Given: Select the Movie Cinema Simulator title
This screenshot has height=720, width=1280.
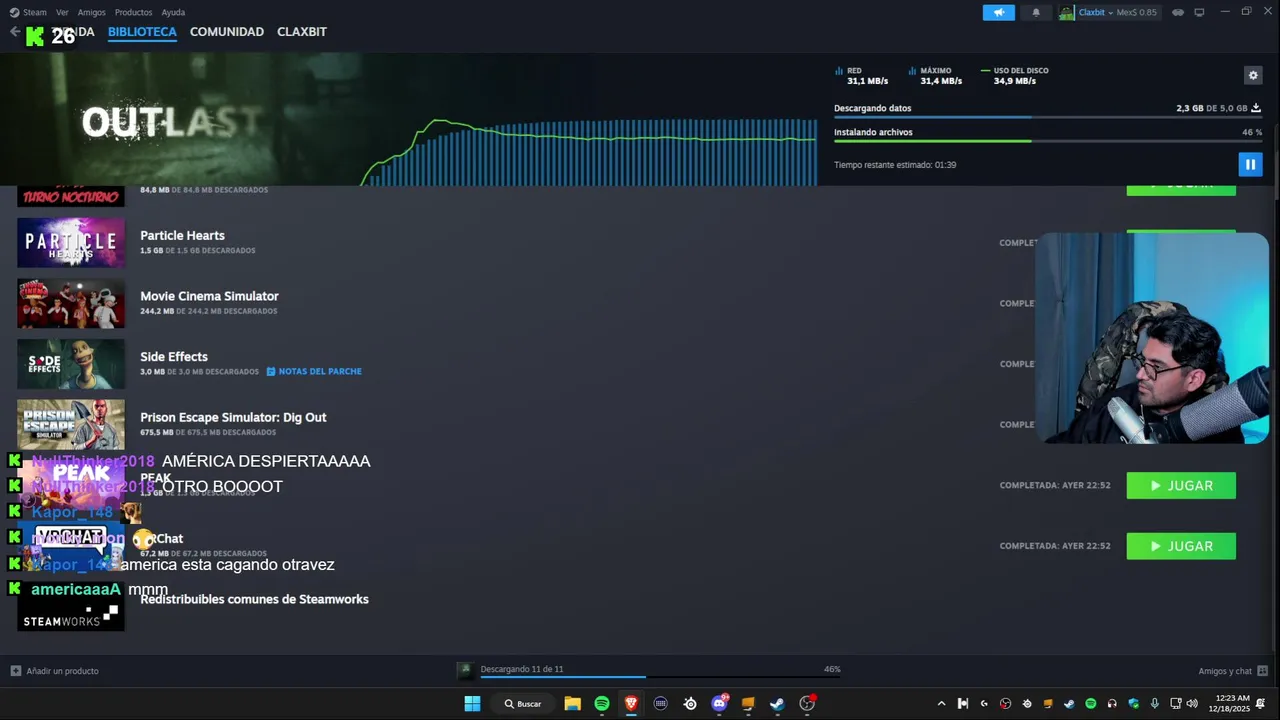Looking at the screenshot, I should (209, 296).
